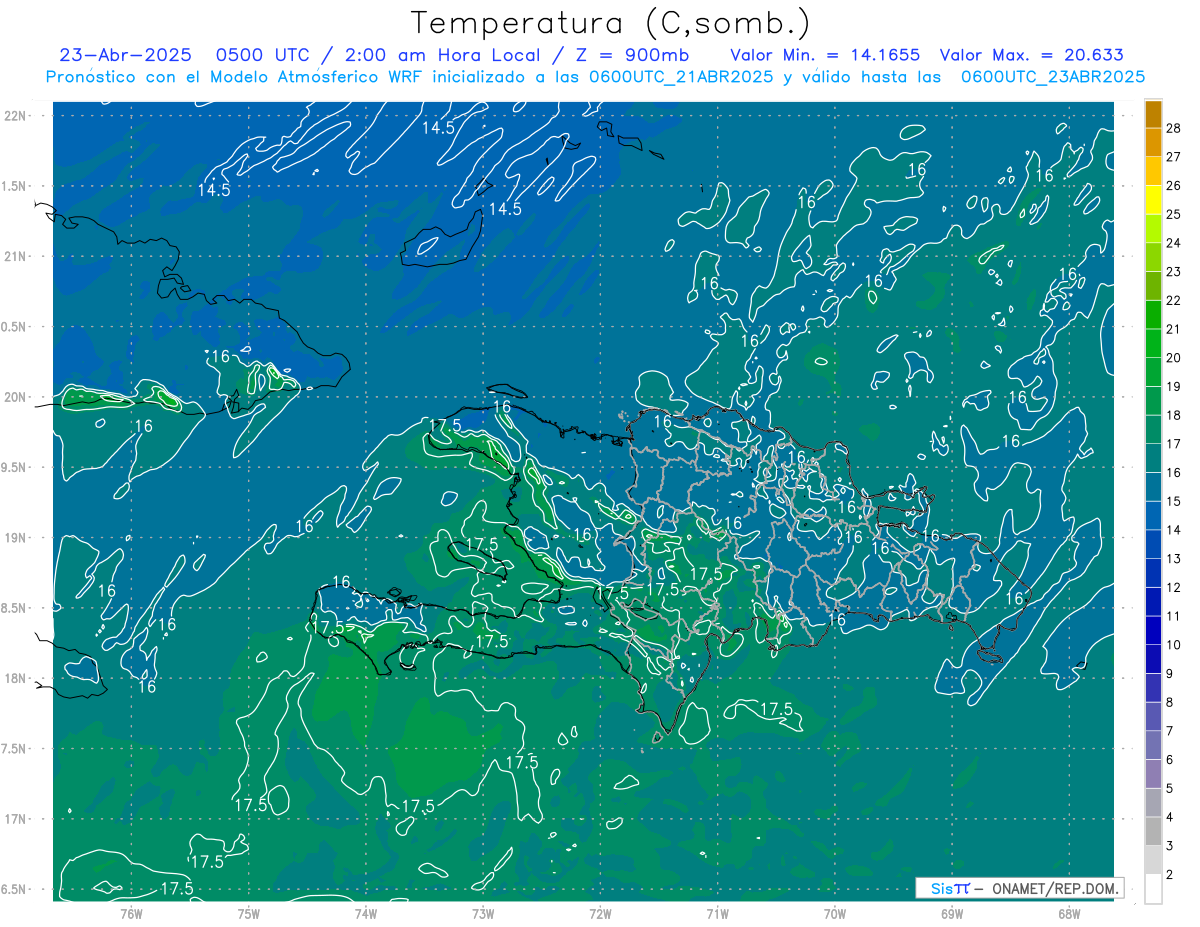
Task: Click the '68W' longitude axis label
Action: (1069, 913)
